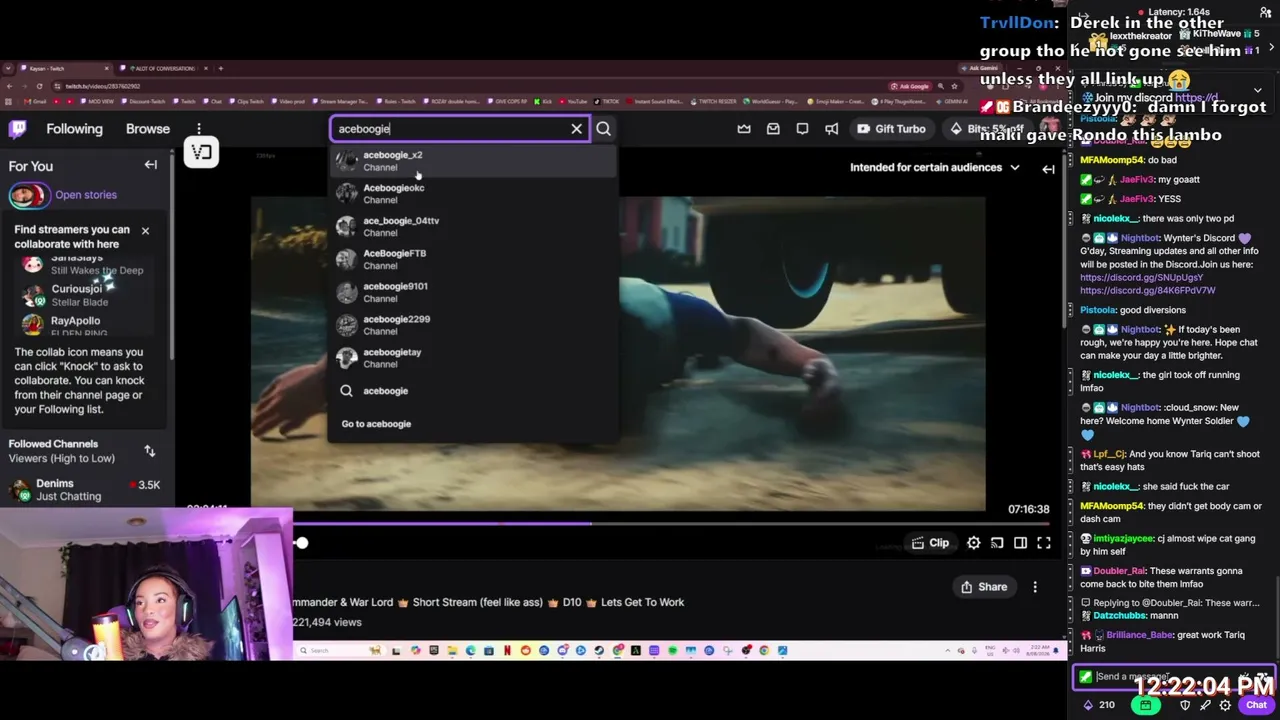Click the video overlay logo badge
Viewport: 1280px width, 720px height.
tap(201, 152)
